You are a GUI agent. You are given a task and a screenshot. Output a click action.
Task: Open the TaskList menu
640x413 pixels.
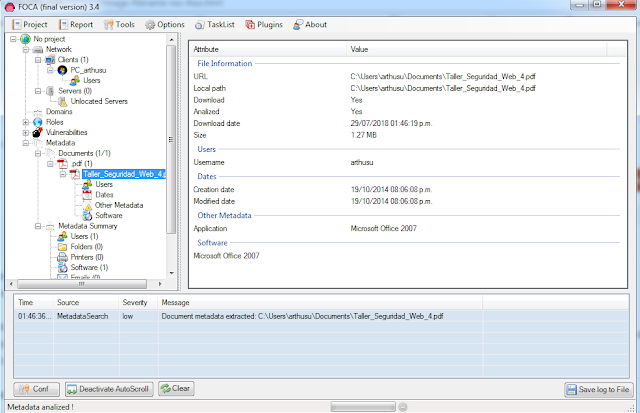point(215,25)
